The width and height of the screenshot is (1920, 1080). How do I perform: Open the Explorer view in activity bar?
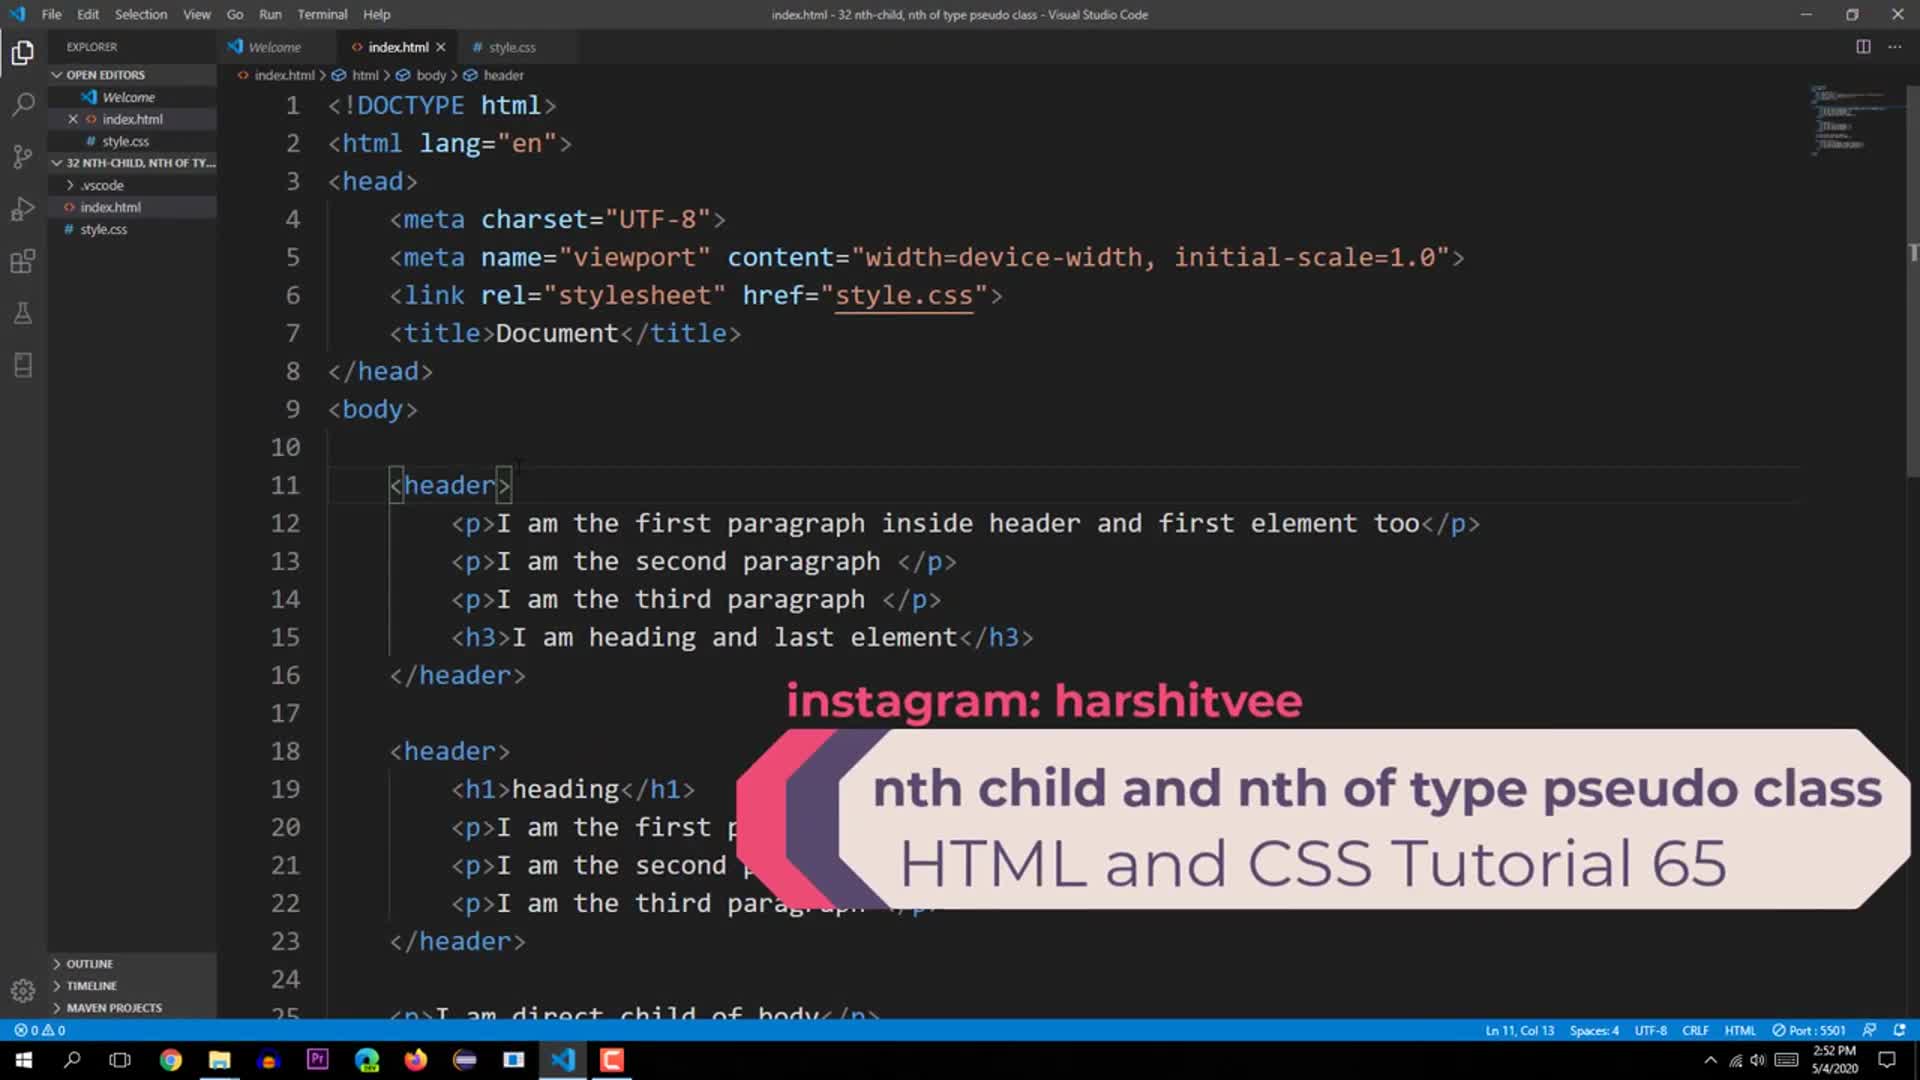pyautogui.click(x=22, y=52)
